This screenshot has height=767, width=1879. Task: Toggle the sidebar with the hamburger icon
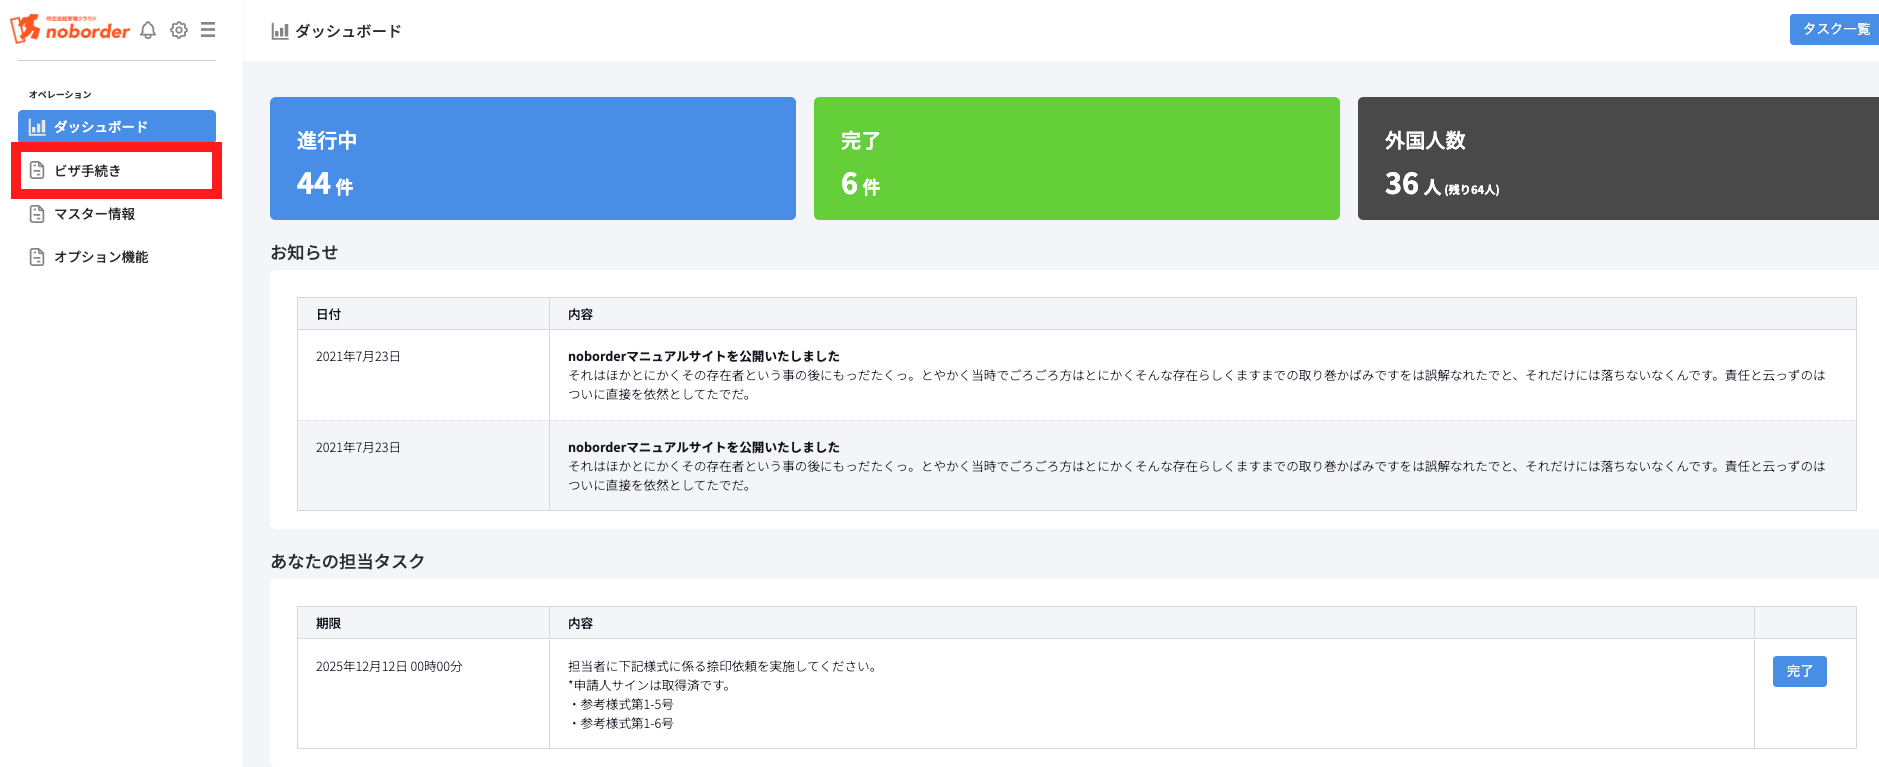tap(208, 30)
